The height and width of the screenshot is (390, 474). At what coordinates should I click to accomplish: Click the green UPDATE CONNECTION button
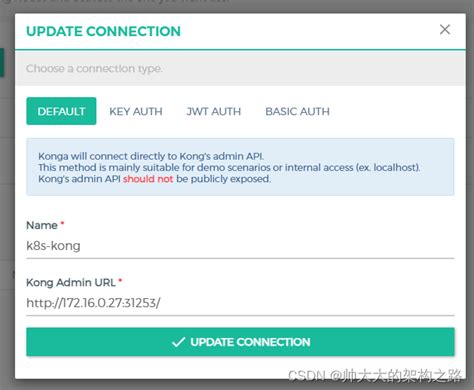point(240,342)
